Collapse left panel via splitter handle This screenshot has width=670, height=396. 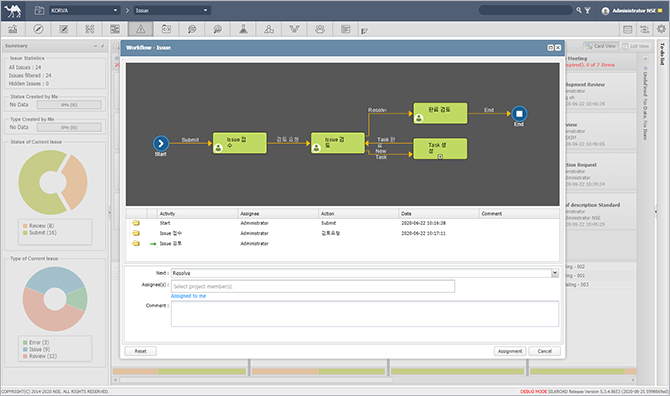click(x=109, y=211)
